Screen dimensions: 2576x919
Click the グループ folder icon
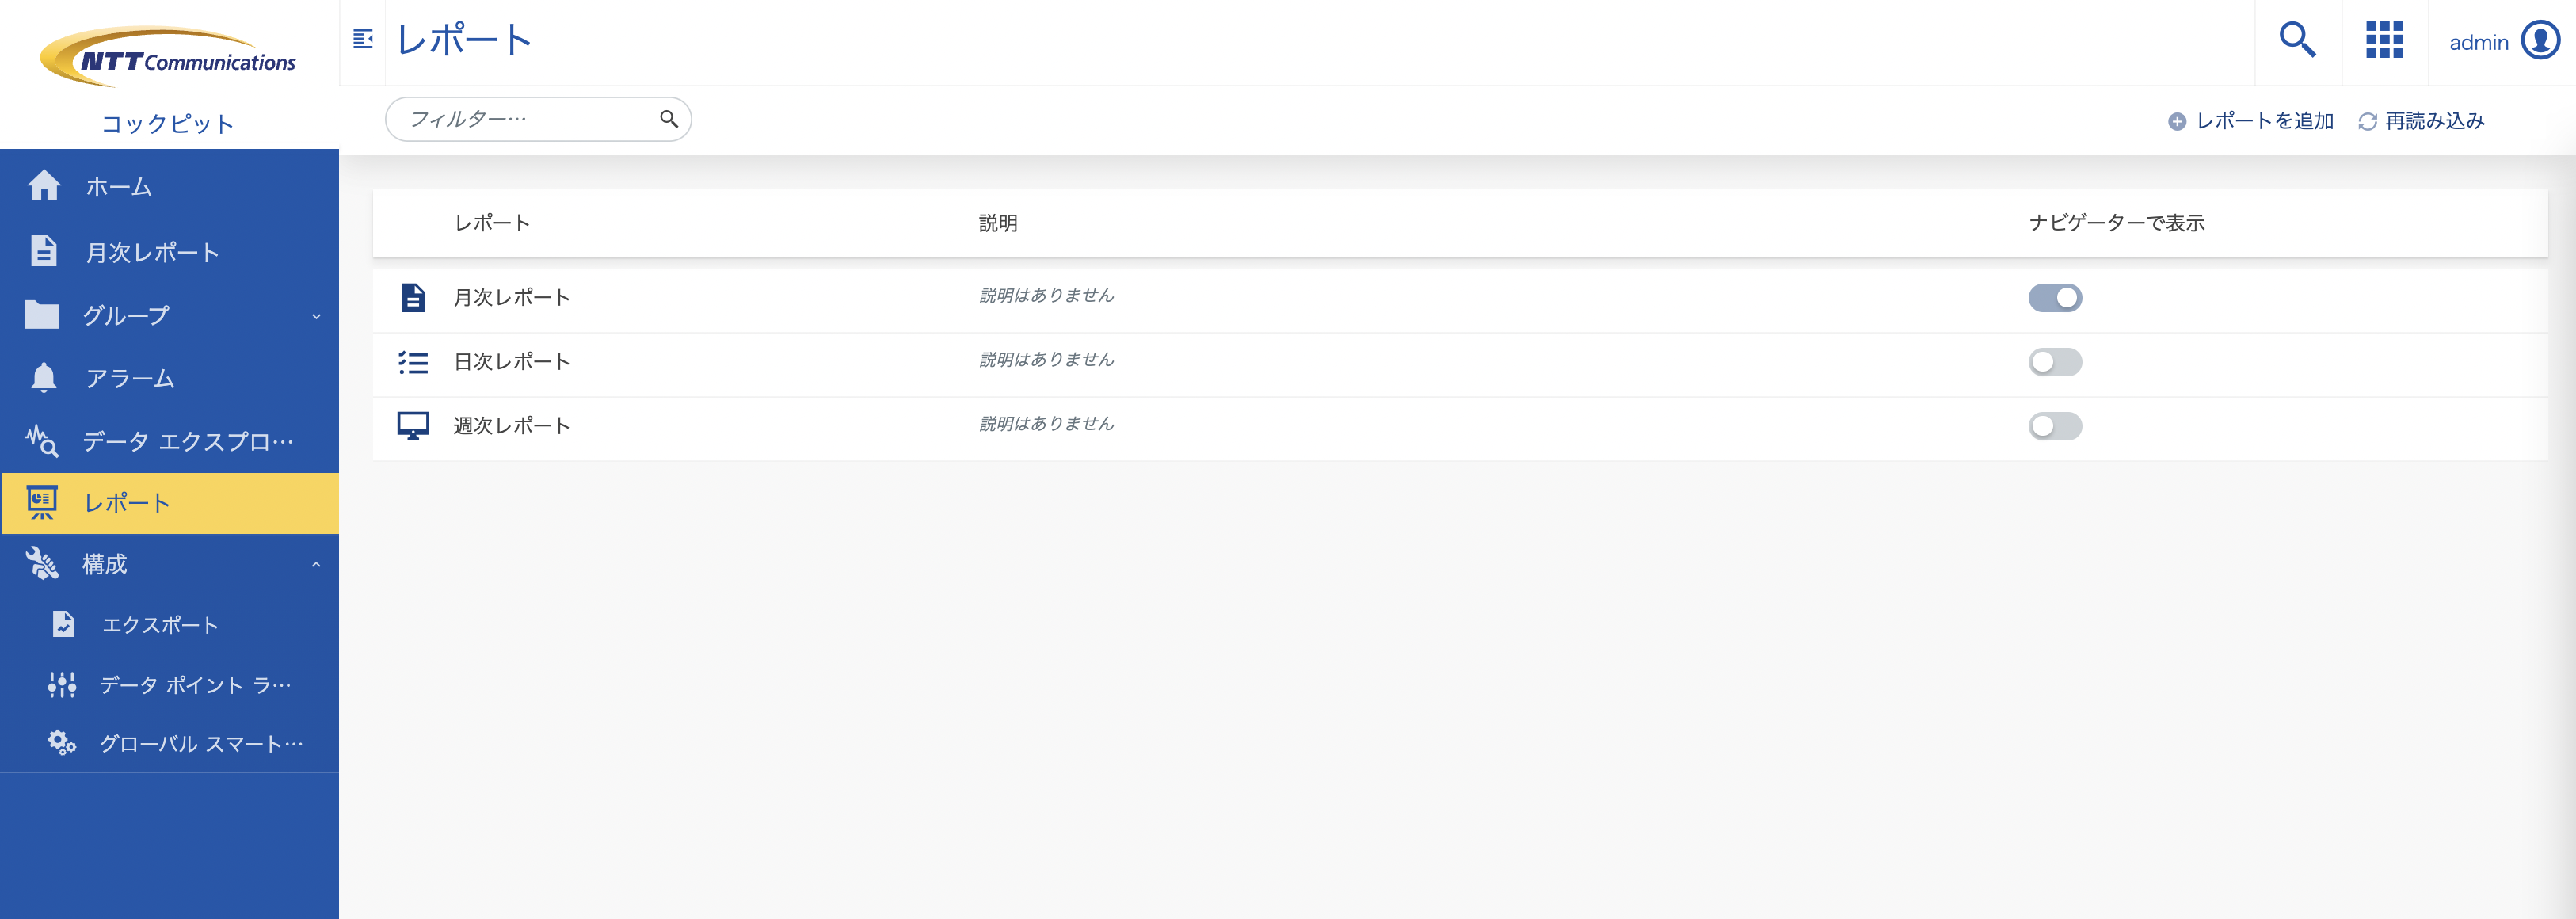click(x=42, y=314)
